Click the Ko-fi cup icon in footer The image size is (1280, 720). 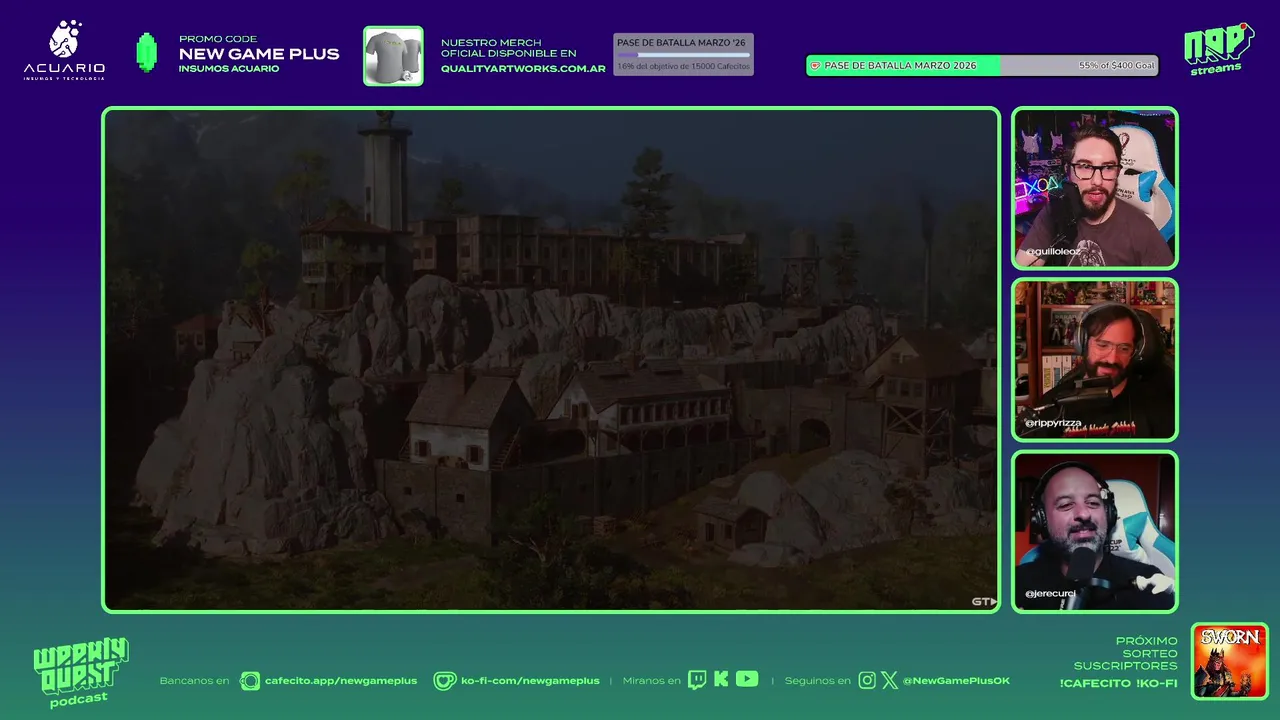tap(444, 681)
